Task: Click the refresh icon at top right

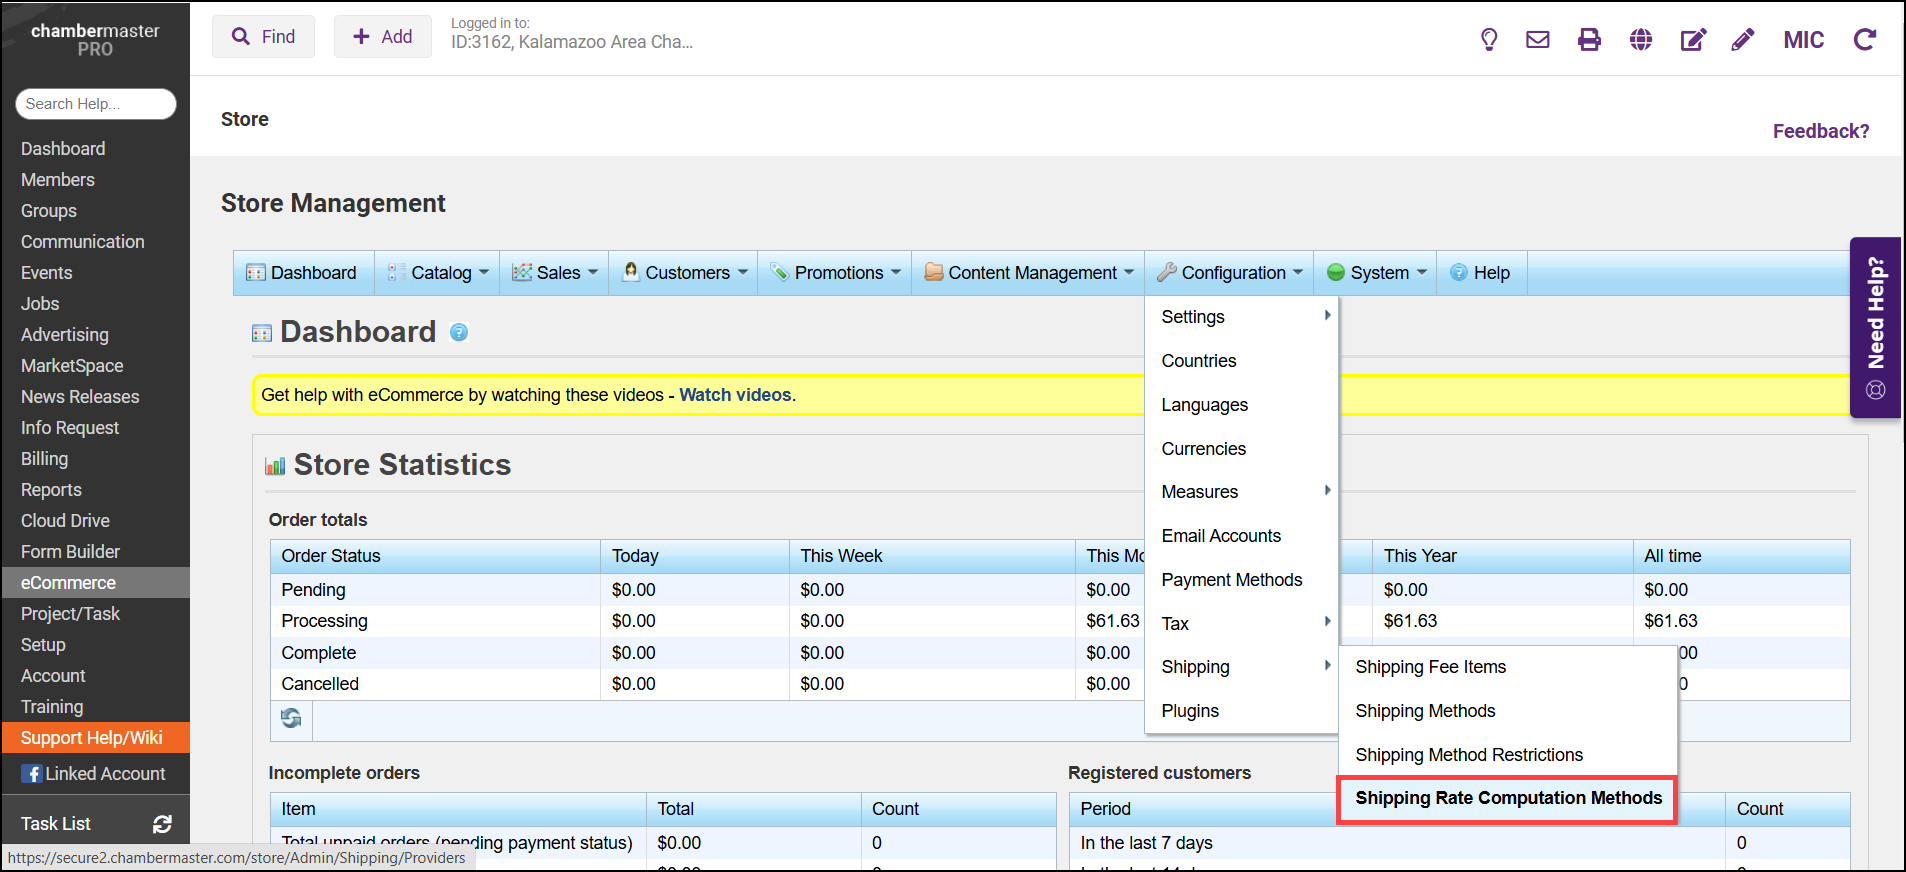Action: click(x=1864, y=40)
